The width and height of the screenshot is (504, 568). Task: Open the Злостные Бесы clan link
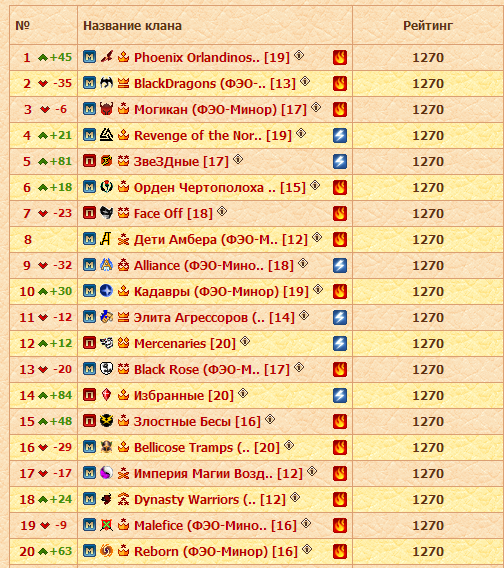197,422
